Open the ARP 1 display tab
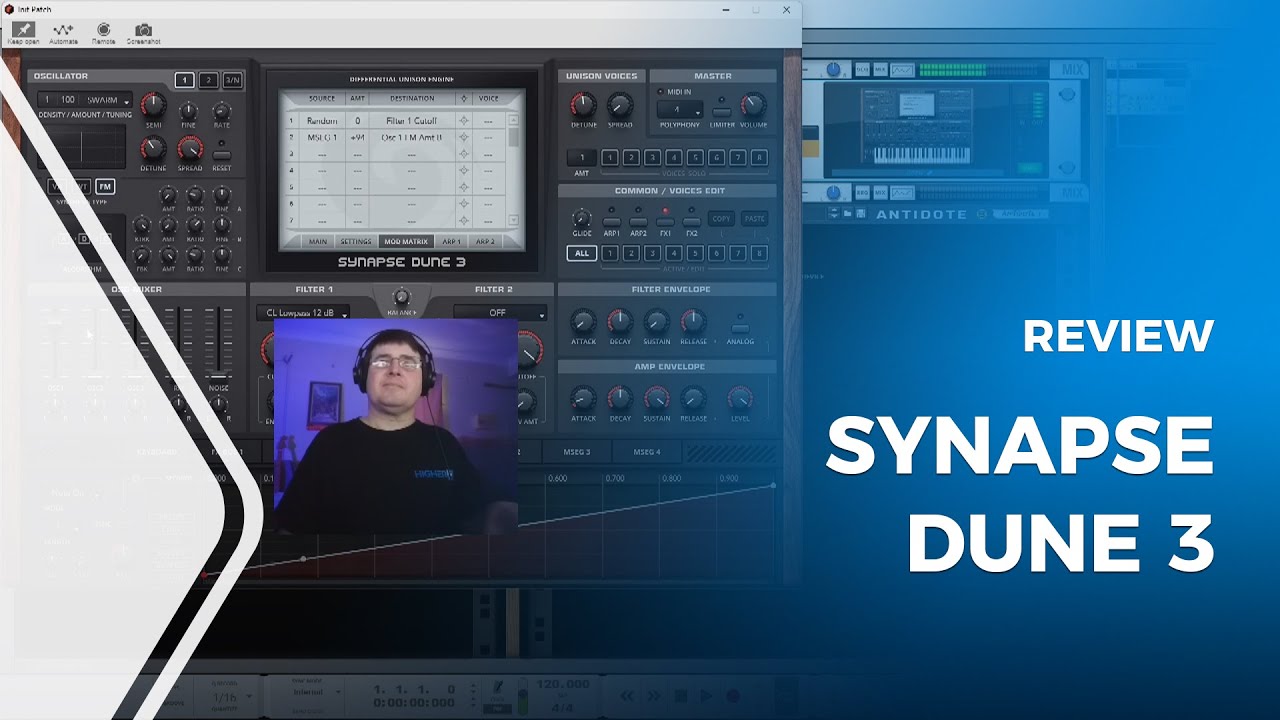The width and height of the screenshot is (1280, 720). pyautogui.click(x=452, y=241)
